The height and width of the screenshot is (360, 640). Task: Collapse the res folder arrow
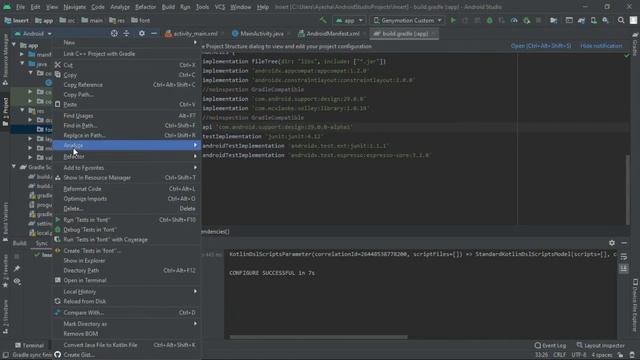pyautogui.click(x=22, y=111)
